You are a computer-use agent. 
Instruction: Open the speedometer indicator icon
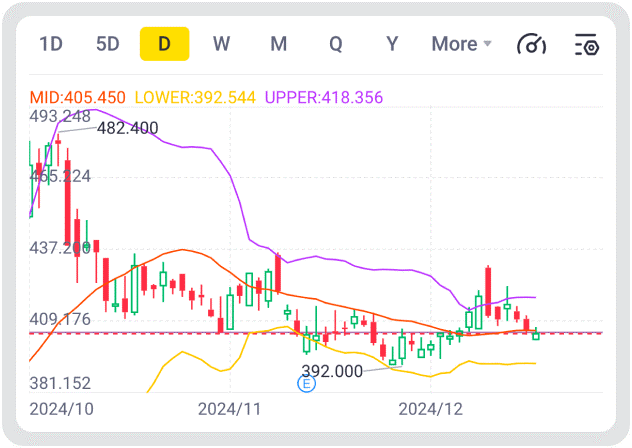pyautogui.click(x=531, y=44)
